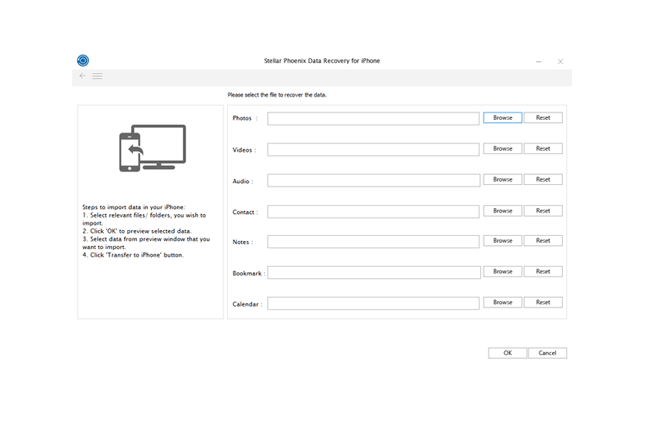Screen dimensions: 645x421
Task: Browse for Audio file
Action: [x=503, y=179]
